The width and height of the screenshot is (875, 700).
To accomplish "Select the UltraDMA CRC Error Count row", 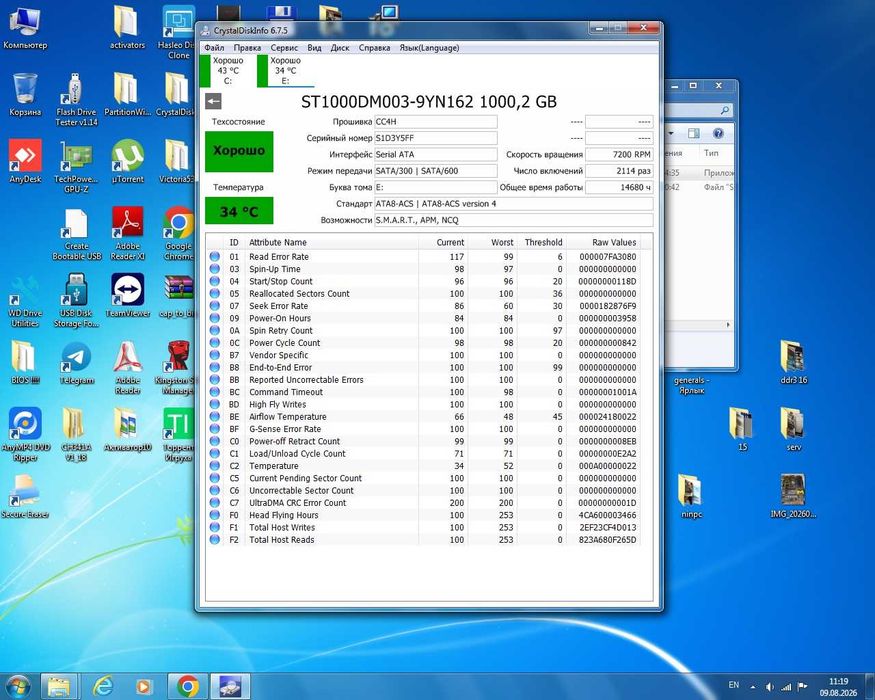I will tap(423, 503).
